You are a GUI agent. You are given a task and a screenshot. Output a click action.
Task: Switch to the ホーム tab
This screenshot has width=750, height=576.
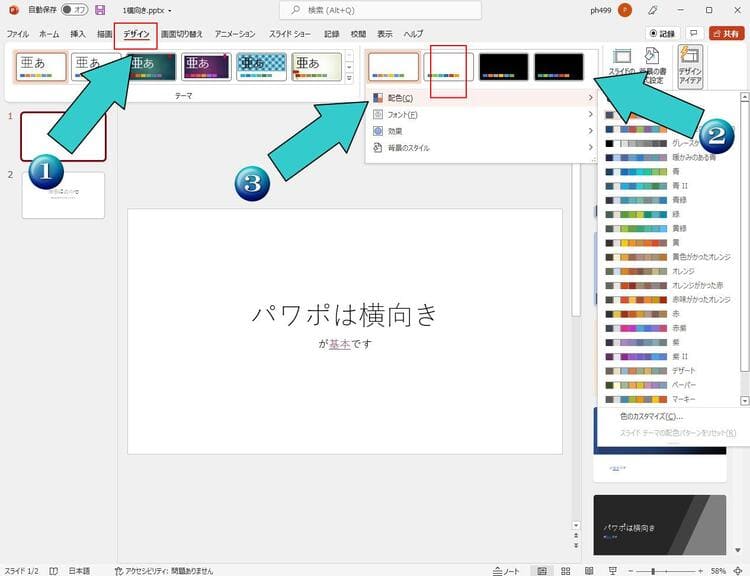(49, 33)
